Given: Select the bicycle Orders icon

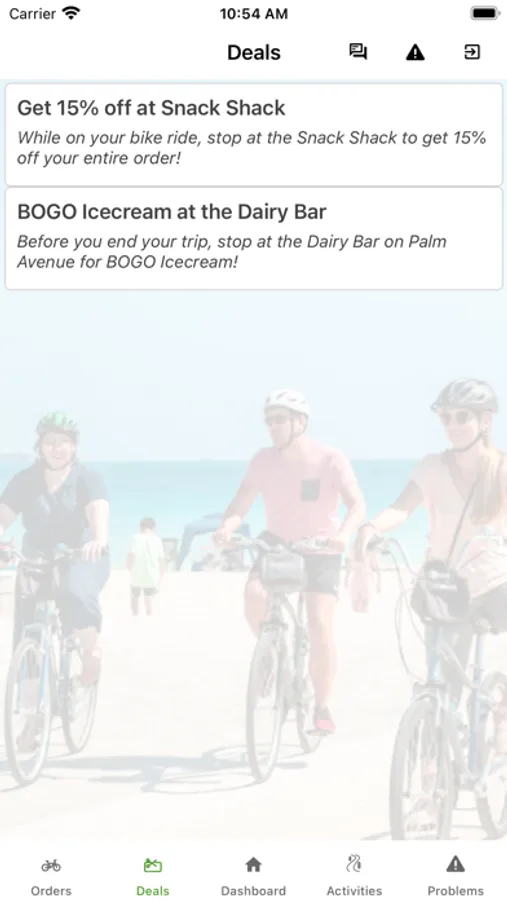Looking at the screenshot, I should coord(51,864).
